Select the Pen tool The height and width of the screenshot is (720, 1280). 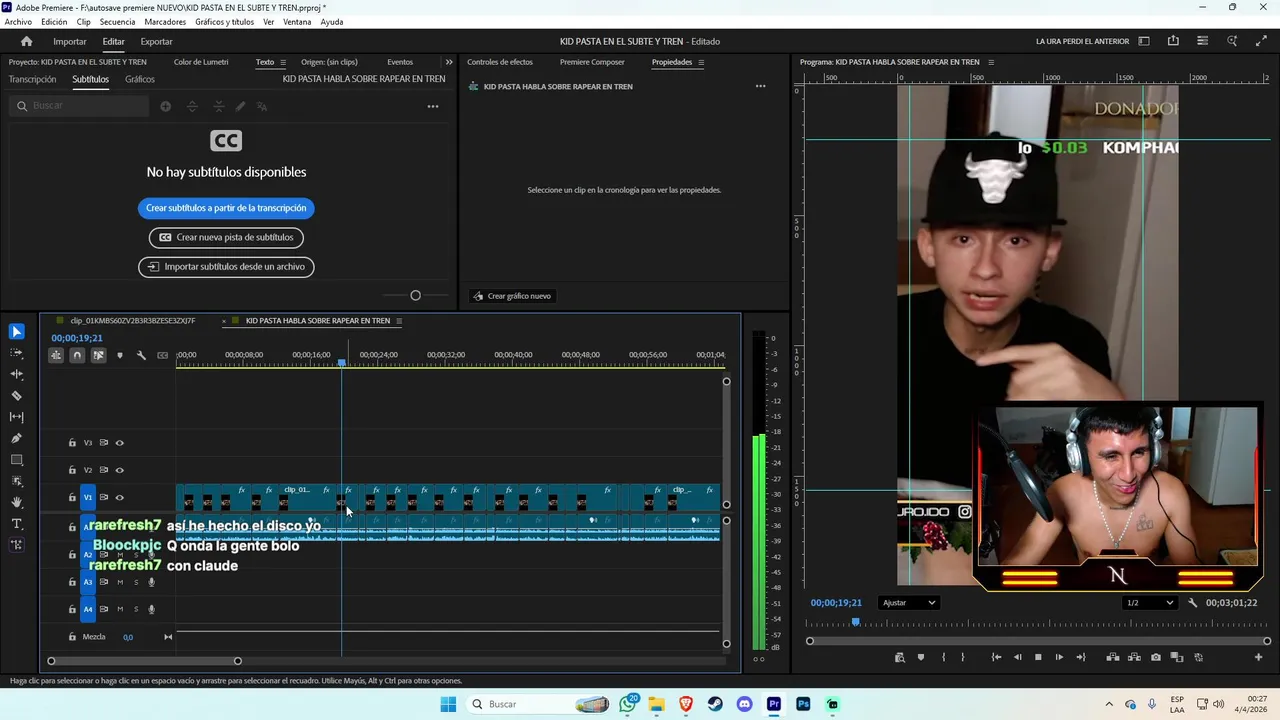coord(17,439)
